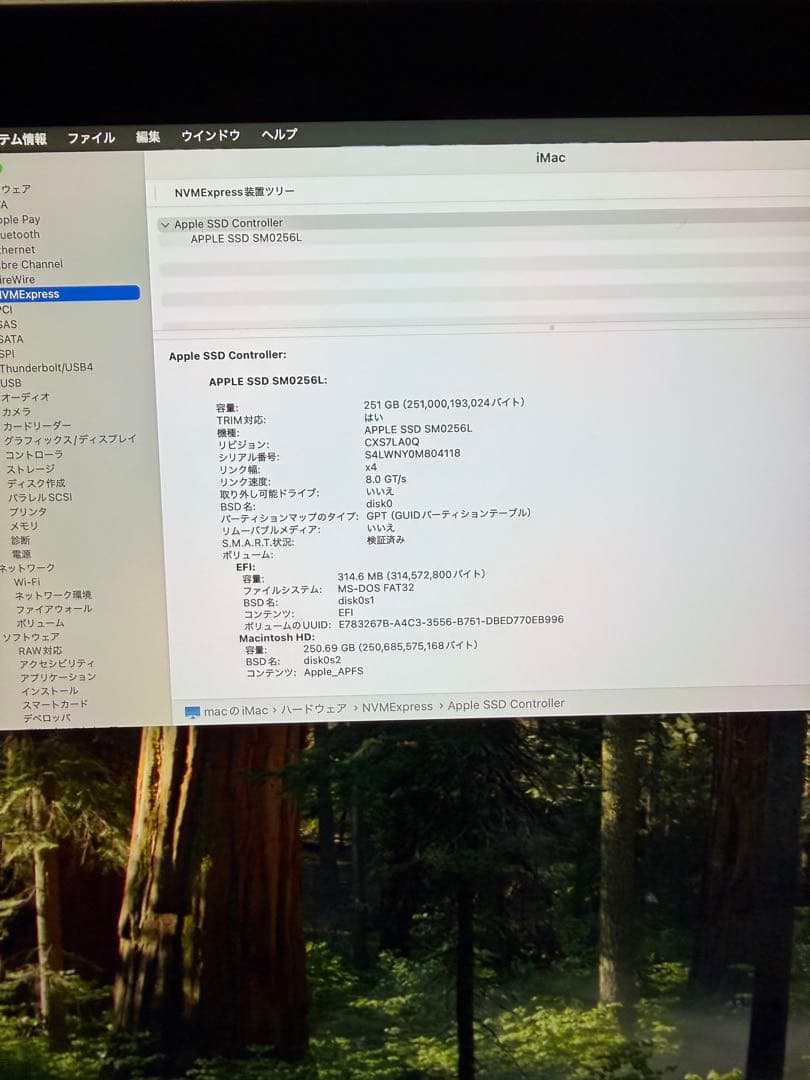
Task: Select SATA in sidebar
Action: point(12,339)
